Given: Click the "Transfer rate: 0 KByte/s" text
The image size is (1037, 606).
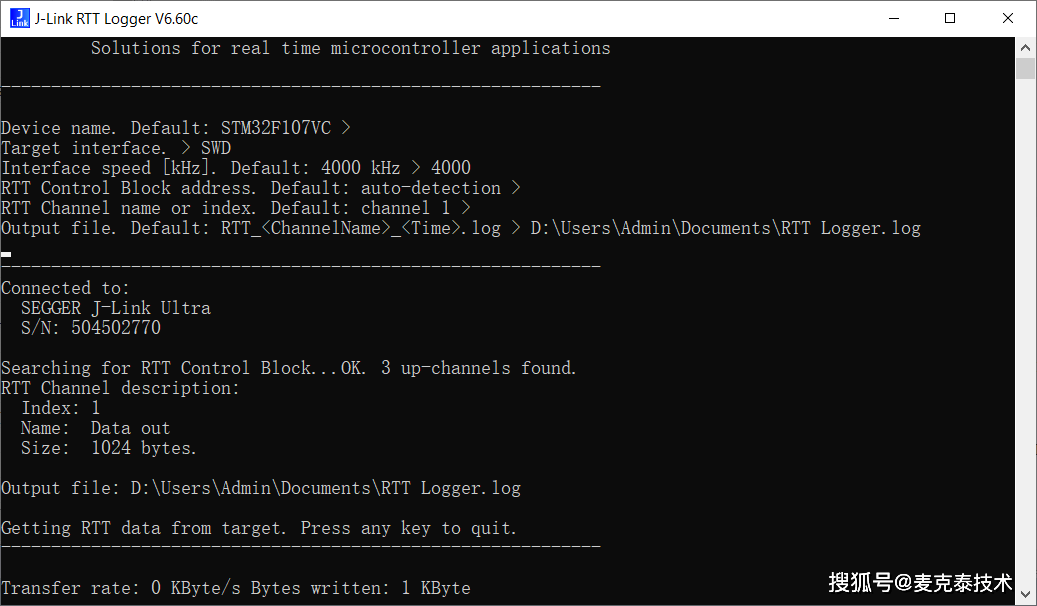Looking at the screenshot, I should 120,588.
